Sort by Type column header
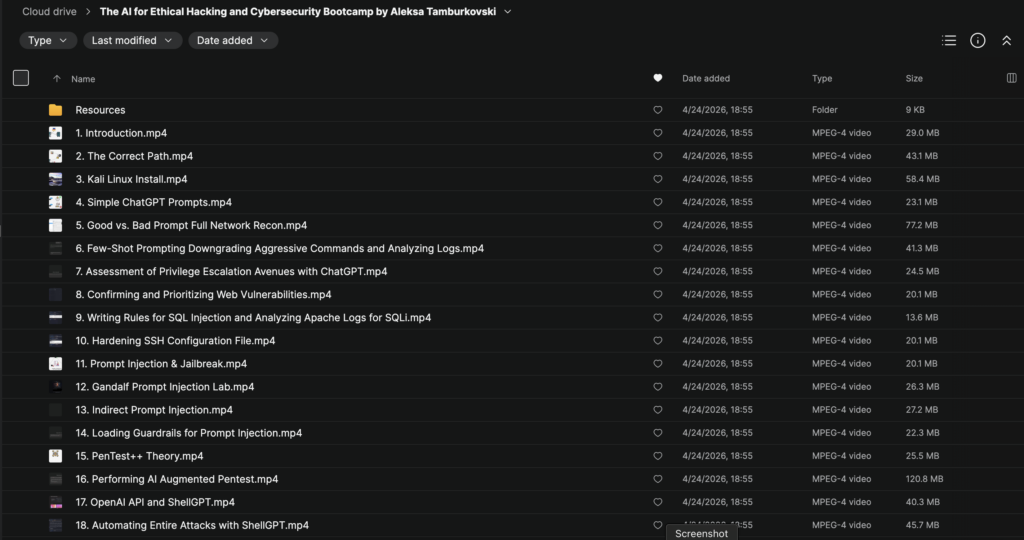The image size is (1024, 540). [822, 78]
